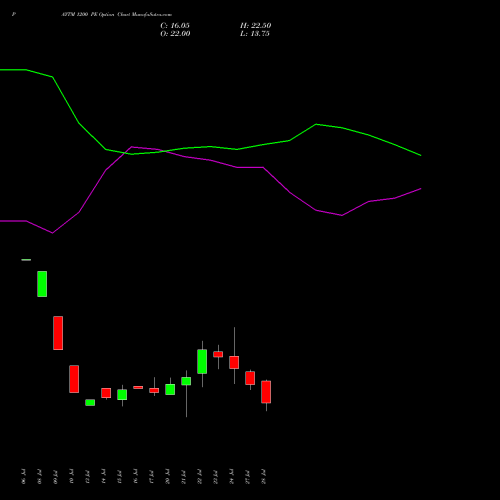Click the open price value O: 22.00
Image resolution: width=500 pixels, height=500 pixels.
(175, 33)
